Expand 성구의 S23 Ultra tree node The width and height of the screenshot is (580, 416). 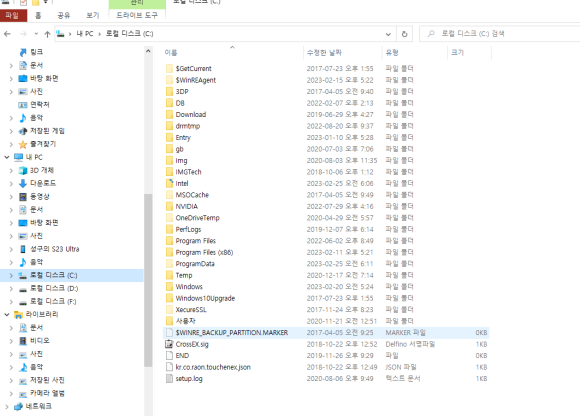(11, 249)
